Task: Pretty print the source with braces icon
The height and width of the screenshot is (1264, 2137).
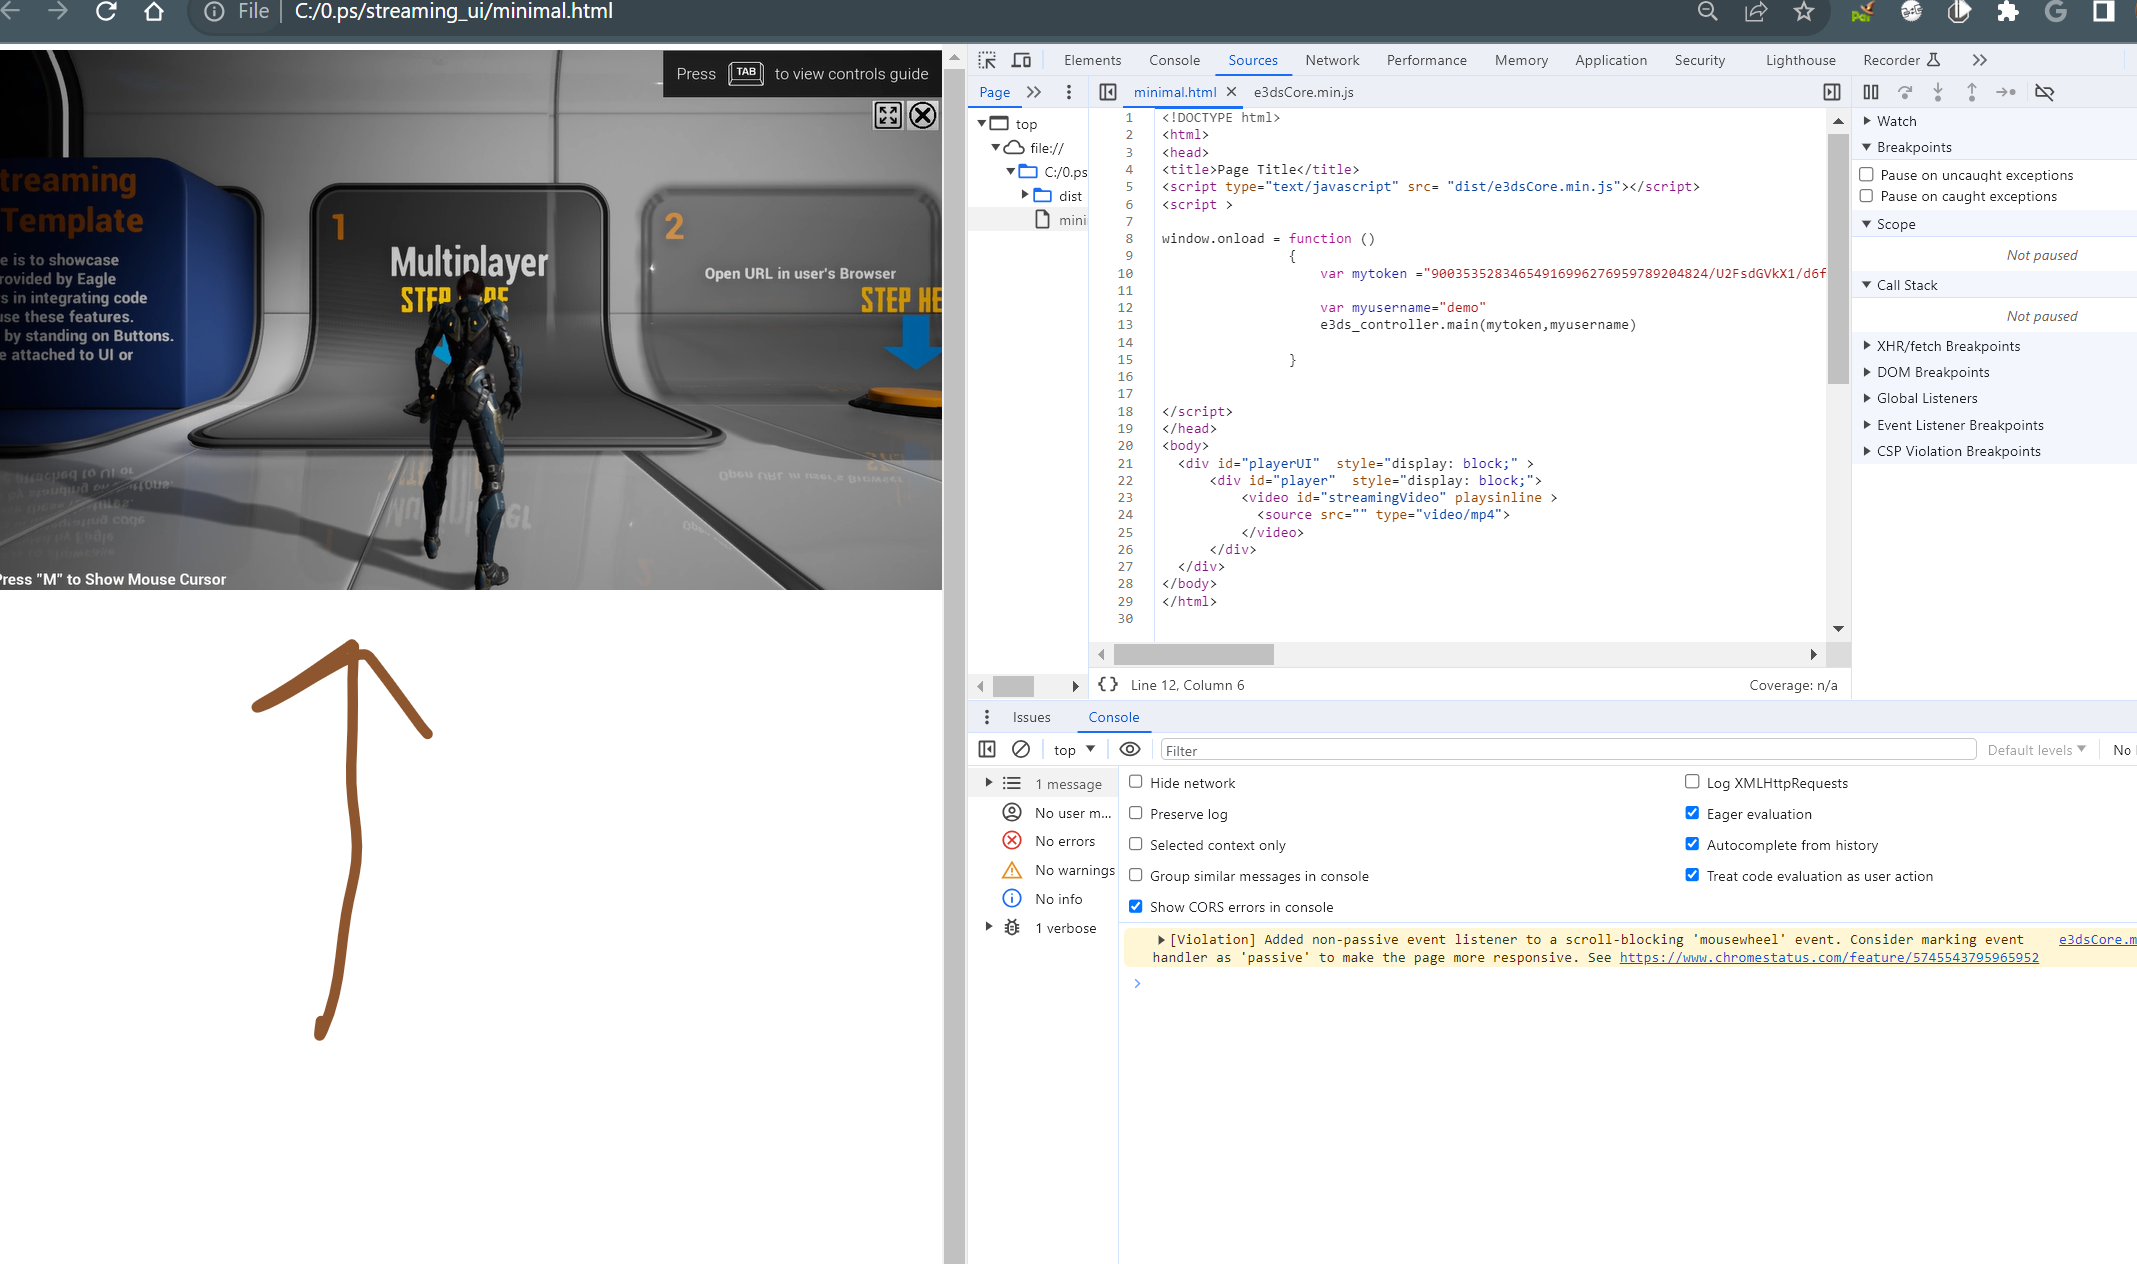Action: pos(1108,684)
